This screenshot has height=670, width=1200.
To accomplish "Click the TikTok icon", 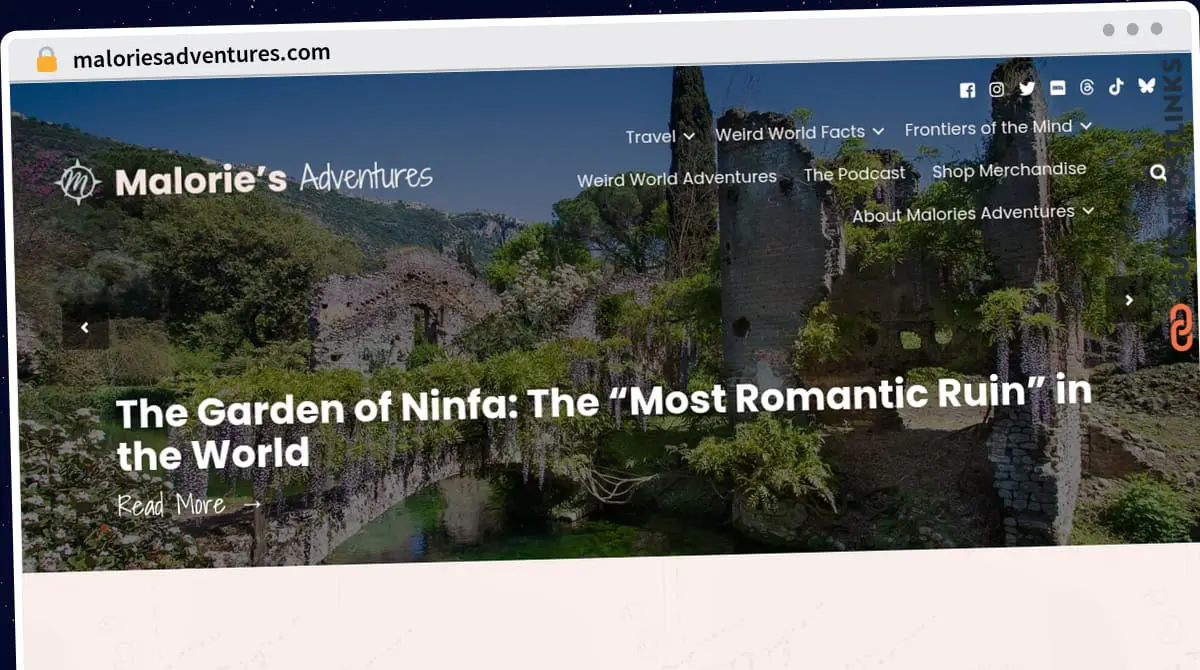I will 1116,86.
